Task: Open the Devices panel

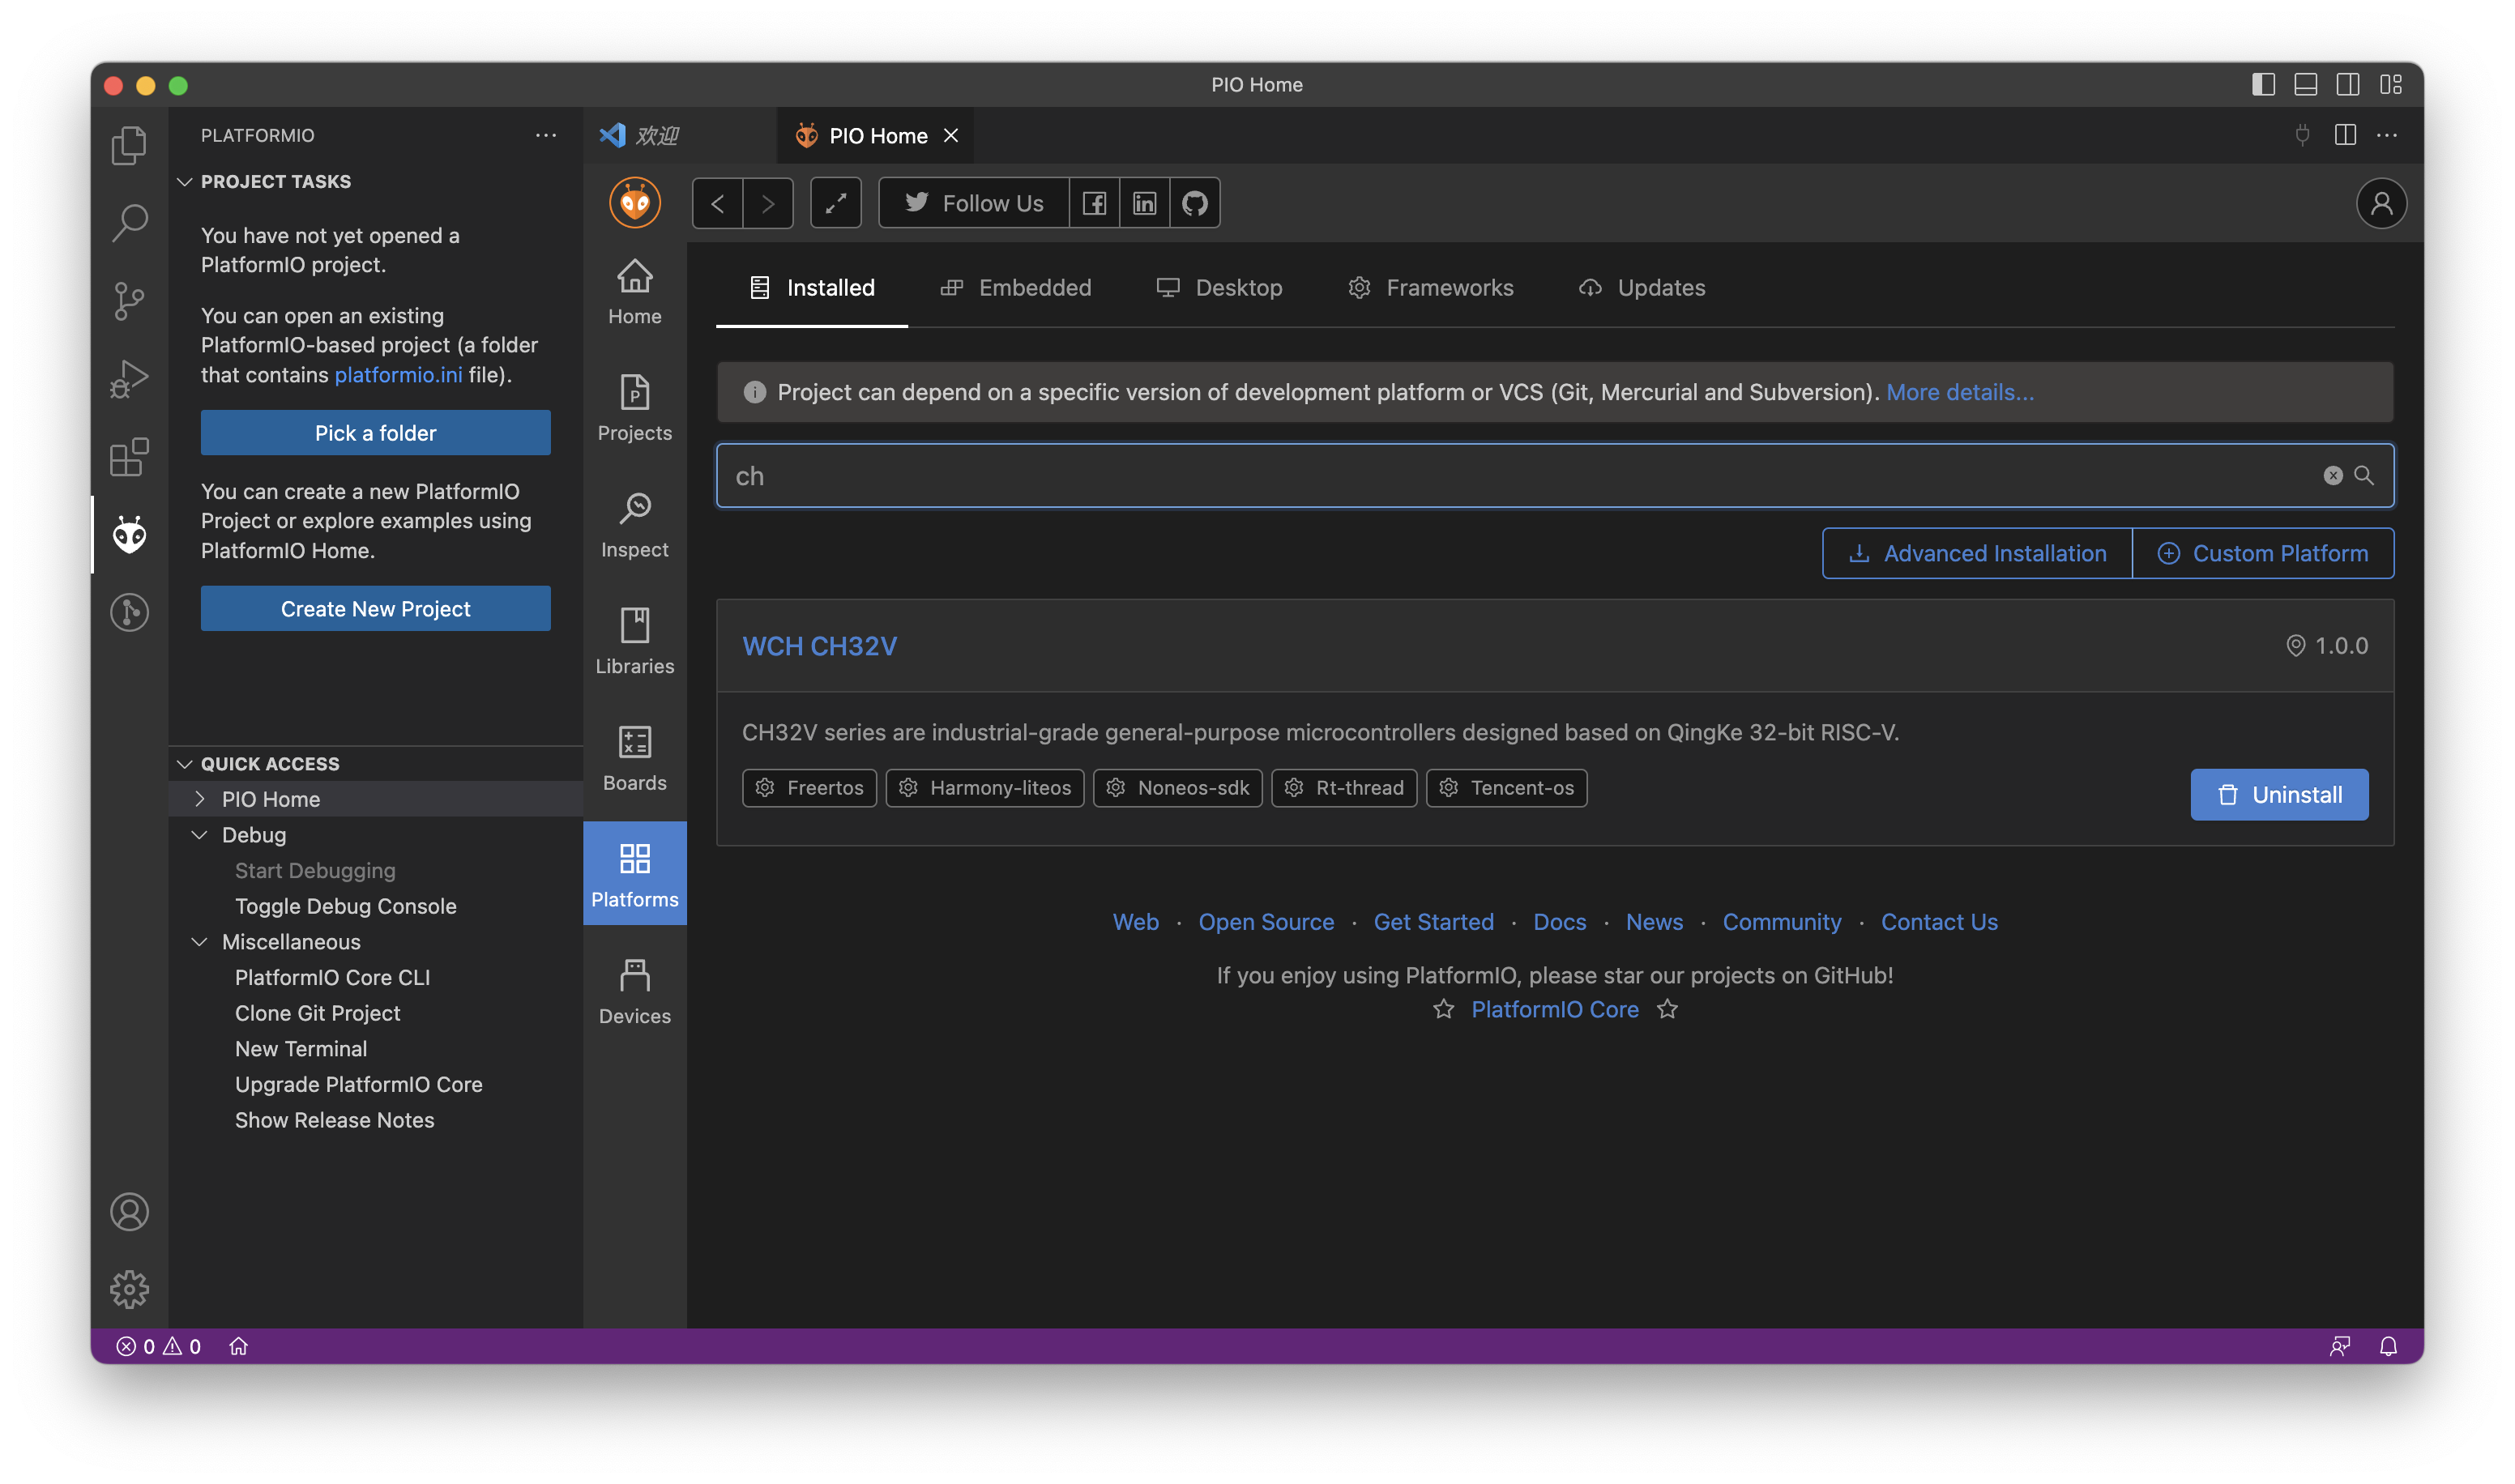Action: [634, 990]
